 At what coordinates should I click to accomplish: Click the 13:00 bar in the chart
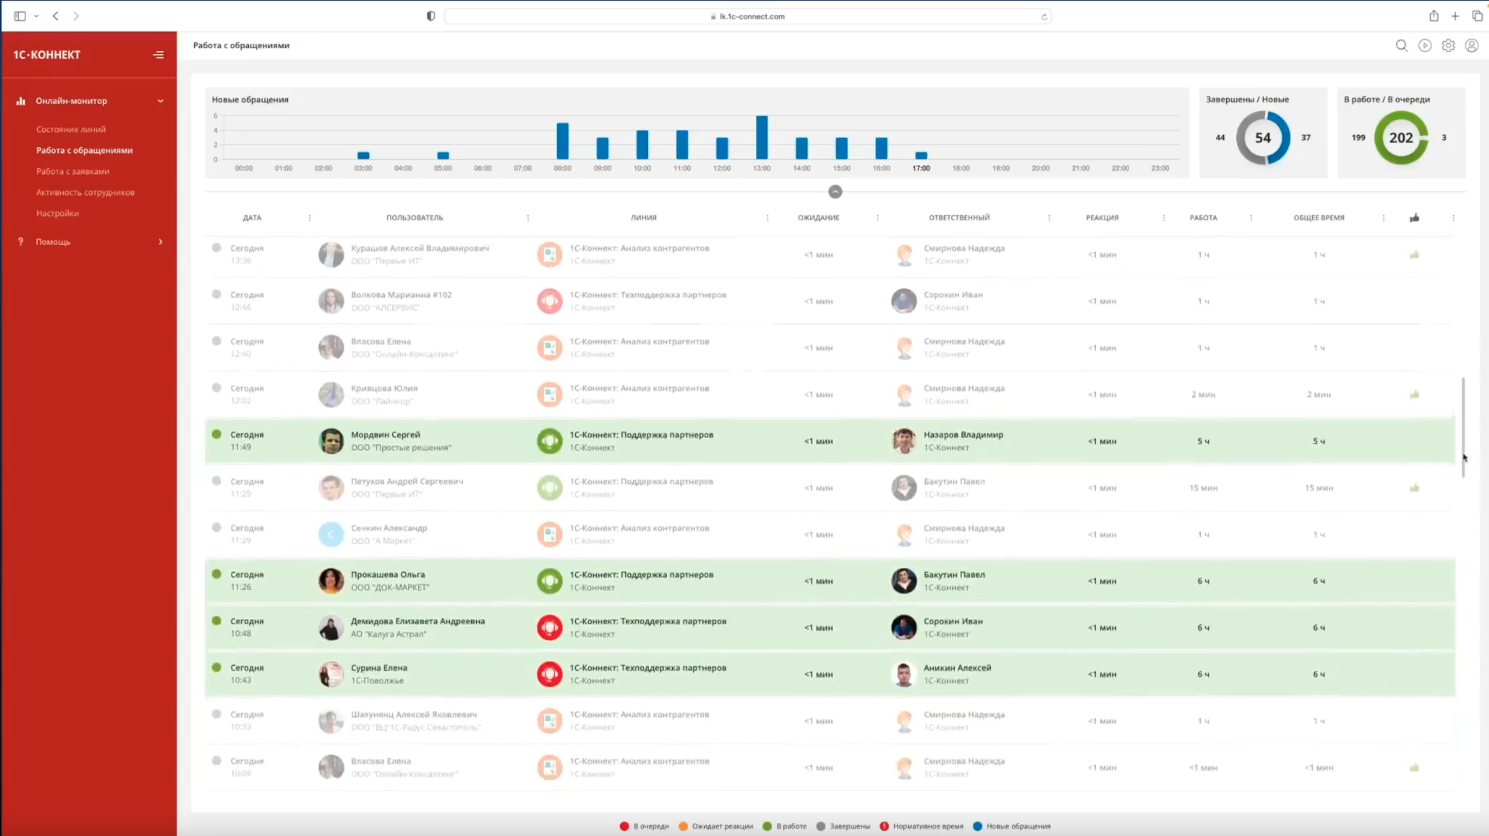[x=762, y=138]
